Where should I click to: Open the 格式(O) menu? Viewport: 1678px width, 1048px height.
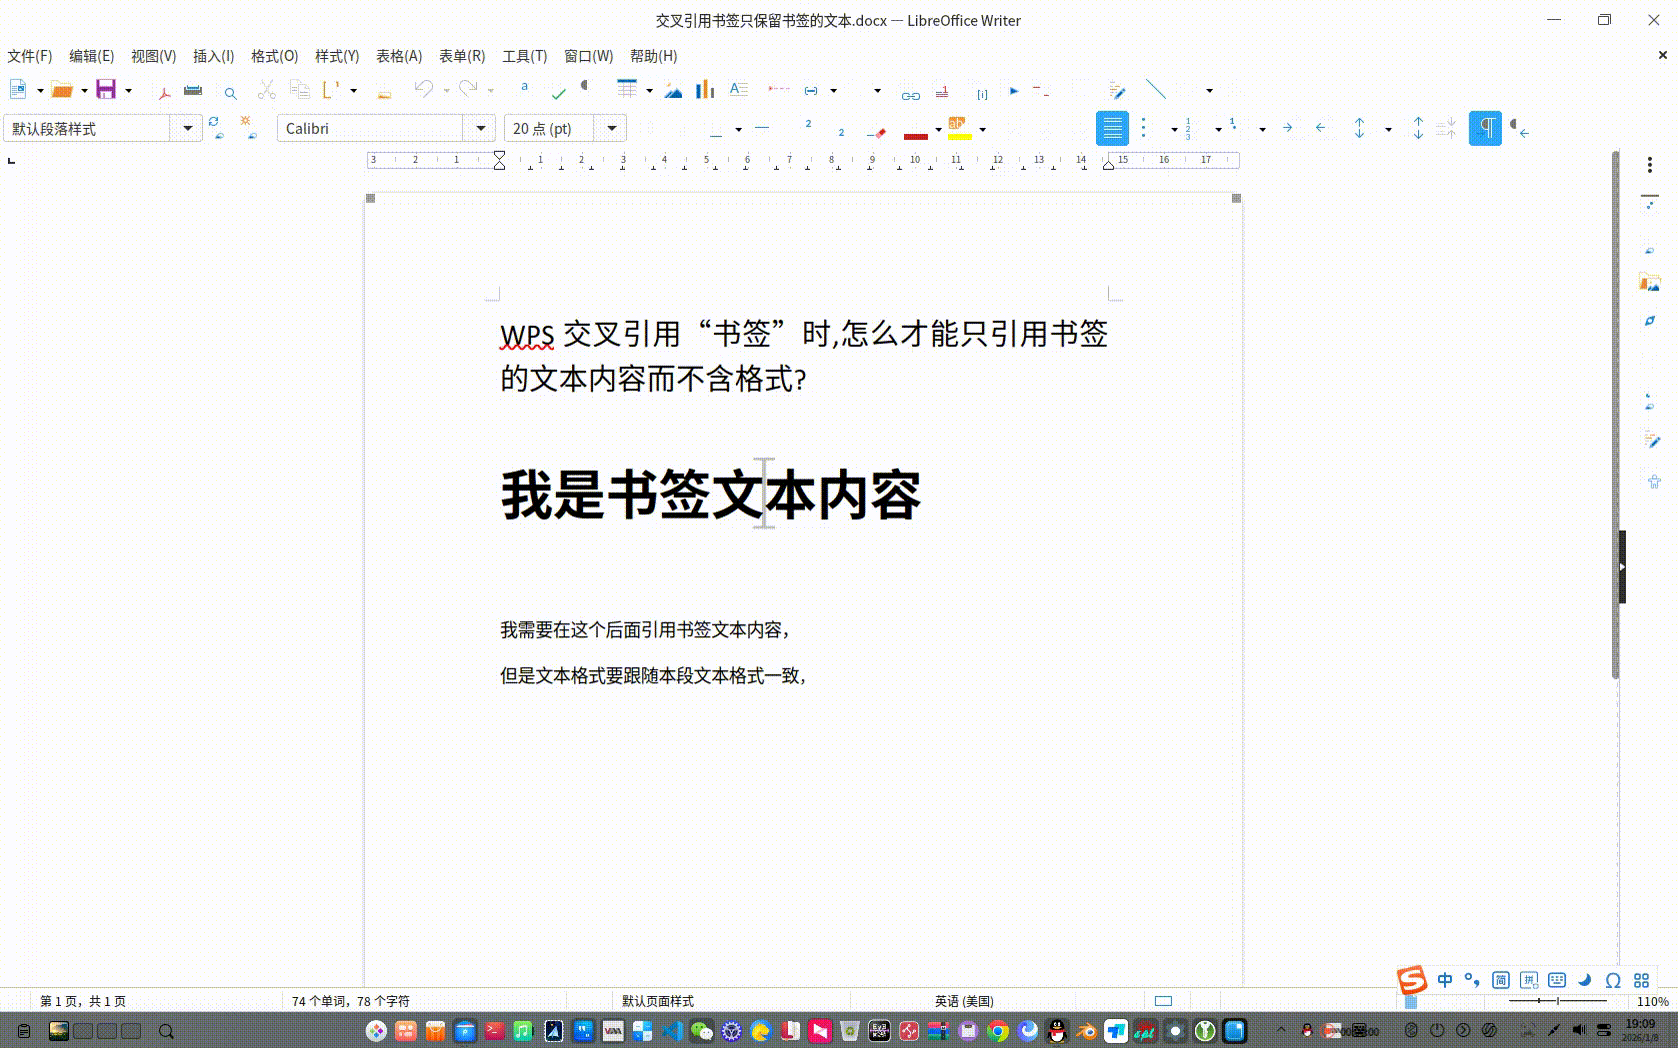pyautogui.click(x=274, y=56)
